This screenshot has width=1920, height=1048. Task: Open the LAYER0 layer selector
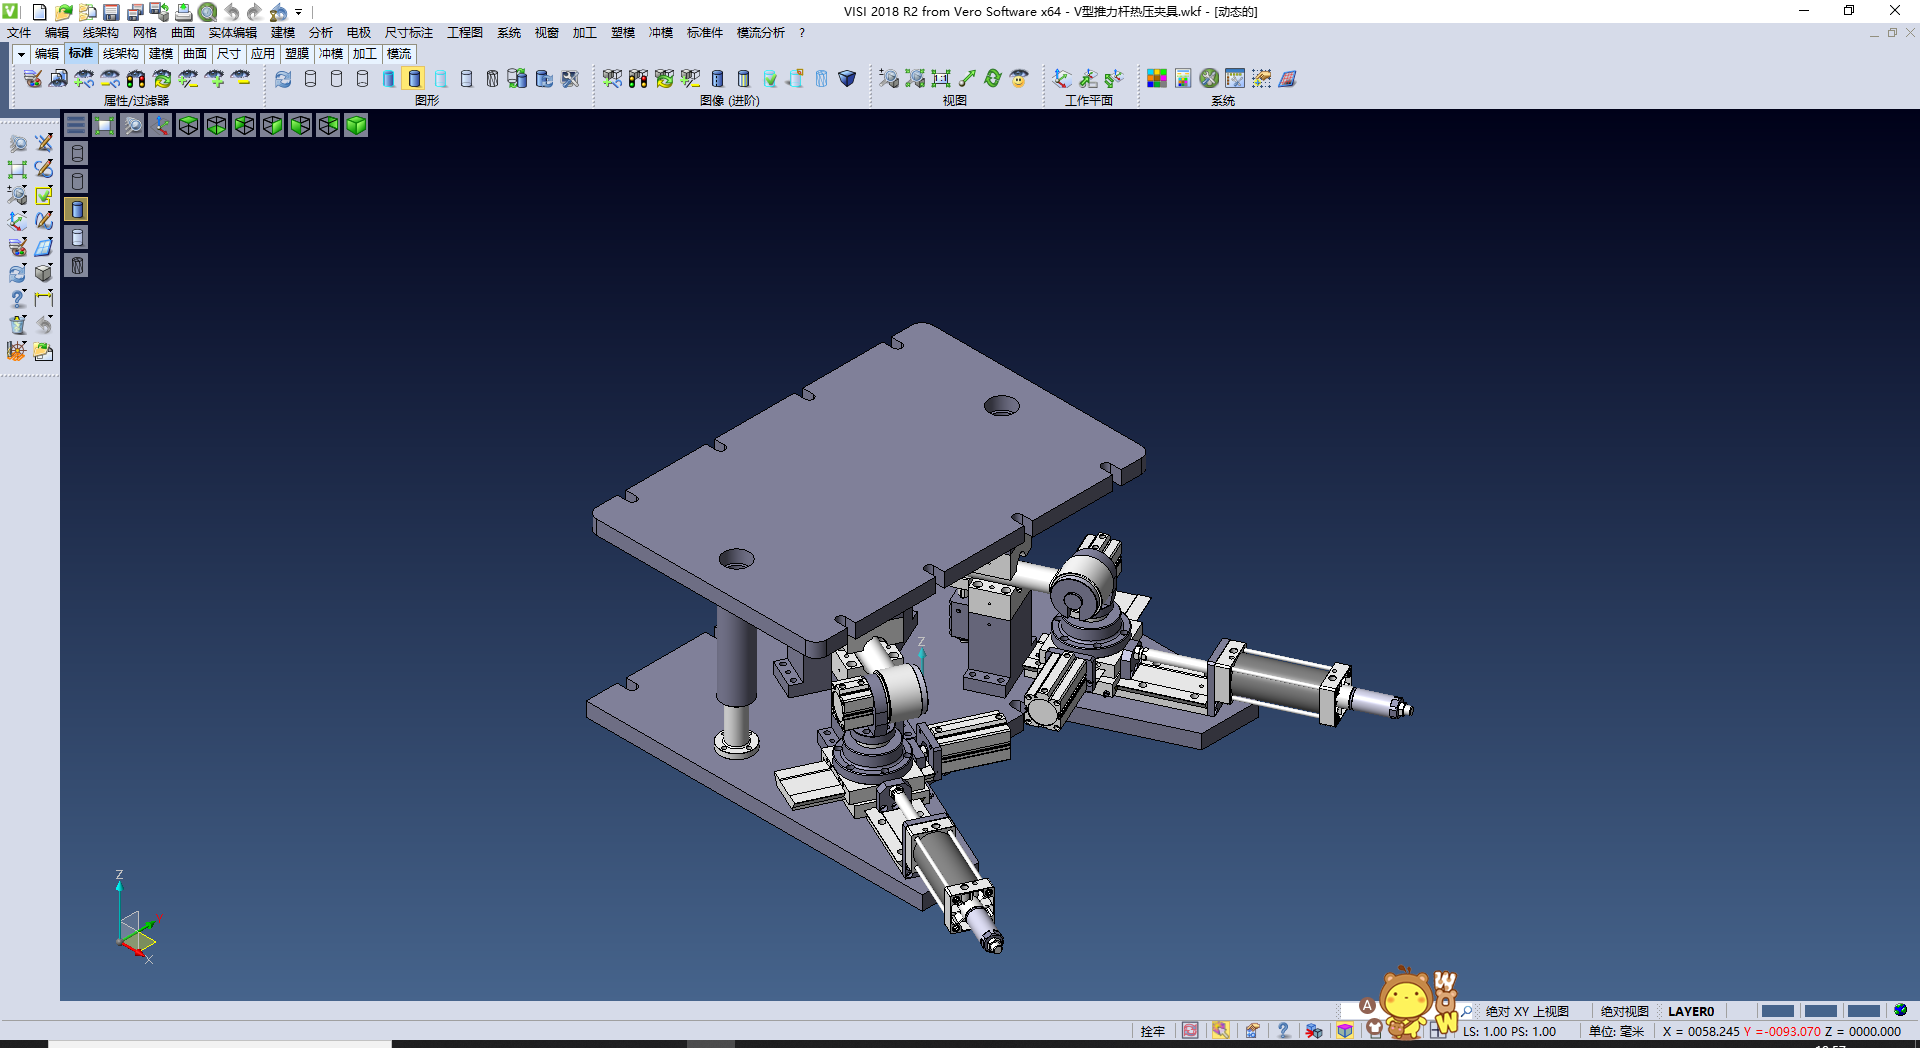(1690, 1011)
